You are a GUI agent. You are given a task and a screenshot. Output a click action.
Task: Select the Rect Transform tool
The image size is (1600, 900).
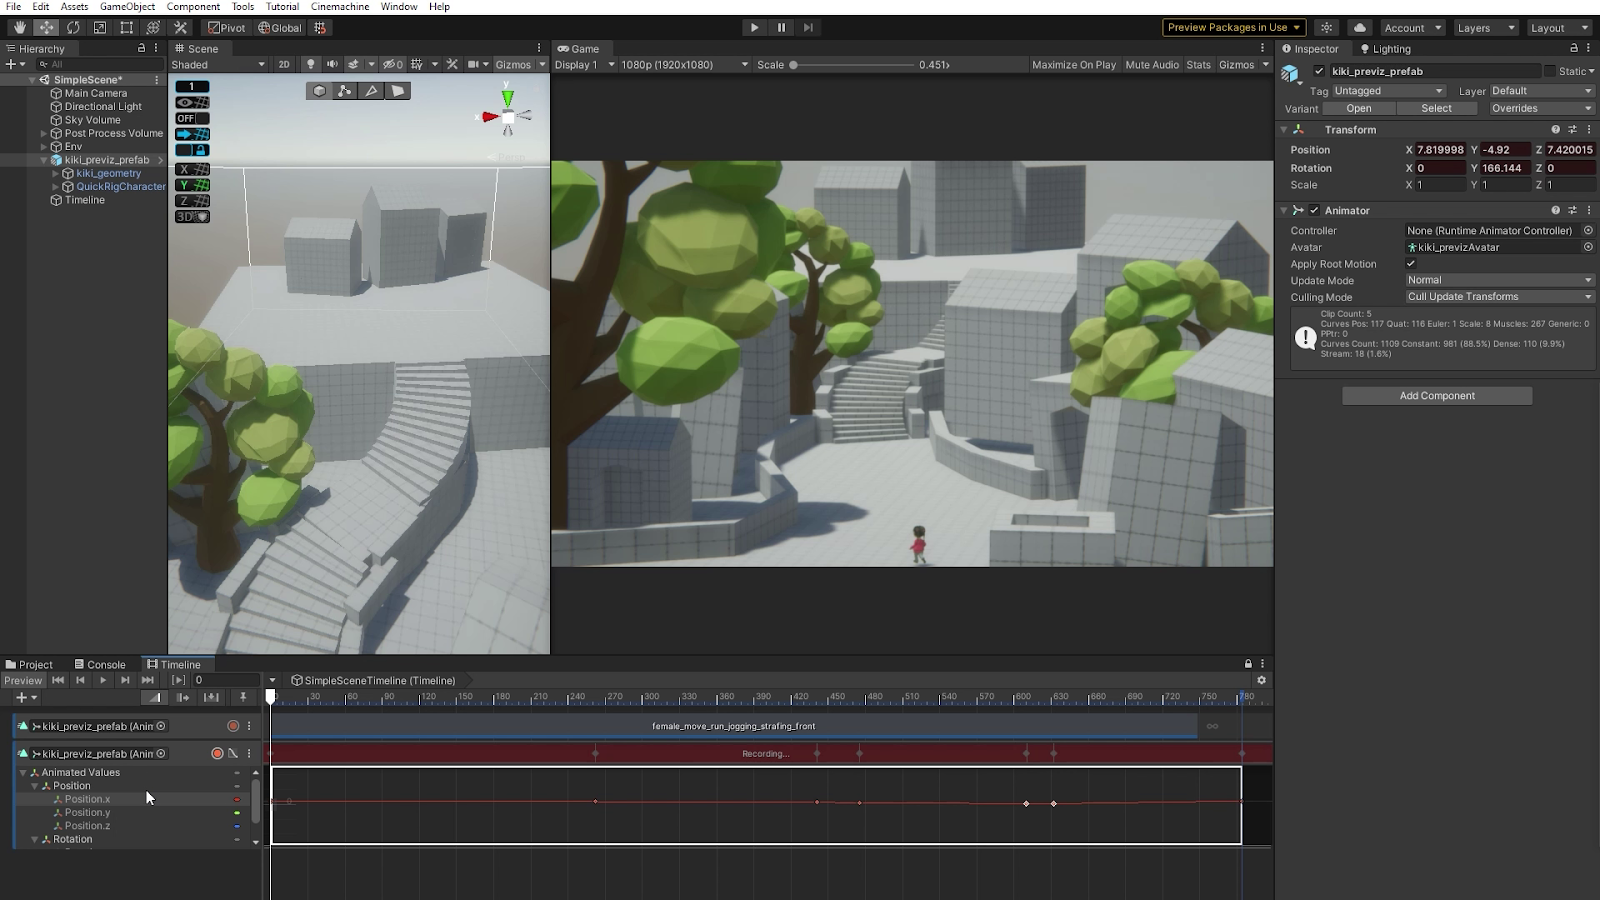pyautogui.click(x=127, y=28)
